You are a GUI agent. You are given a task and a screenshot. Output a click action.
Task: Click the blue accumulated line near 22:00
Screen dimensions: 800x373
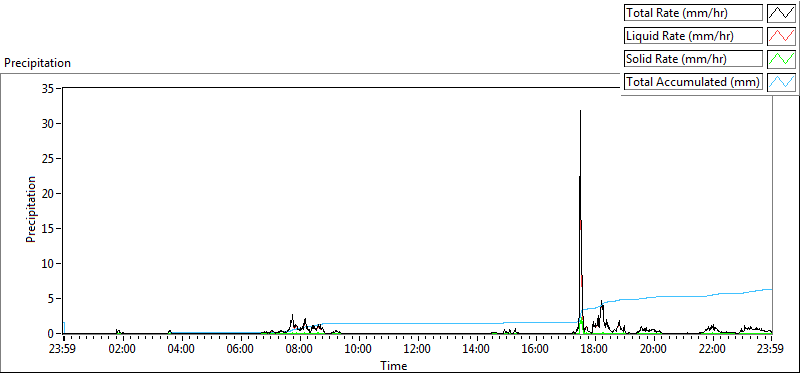(712, 295)
